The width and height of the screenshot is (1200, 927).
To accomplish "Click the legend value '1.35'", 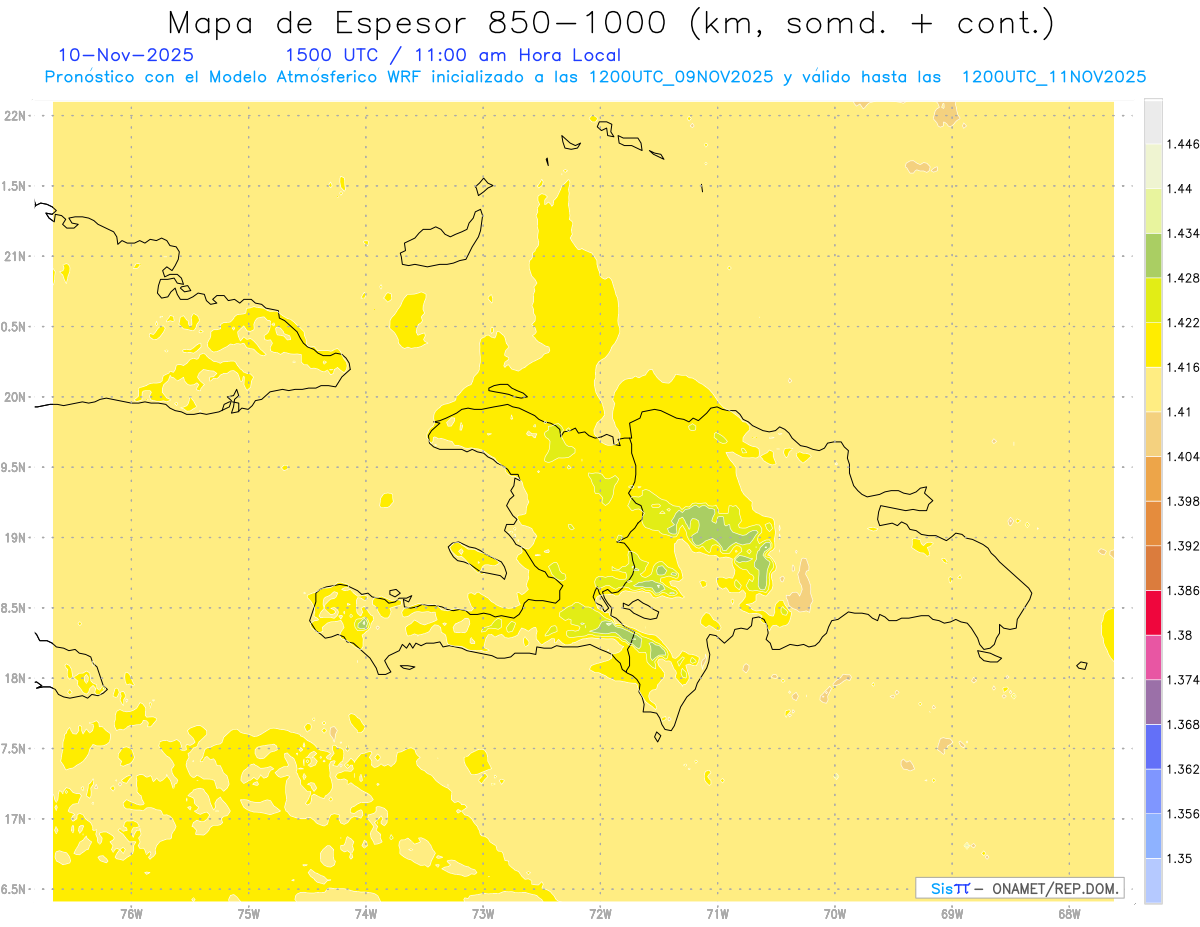I will pyautogui.click(x=1179, y=858).
